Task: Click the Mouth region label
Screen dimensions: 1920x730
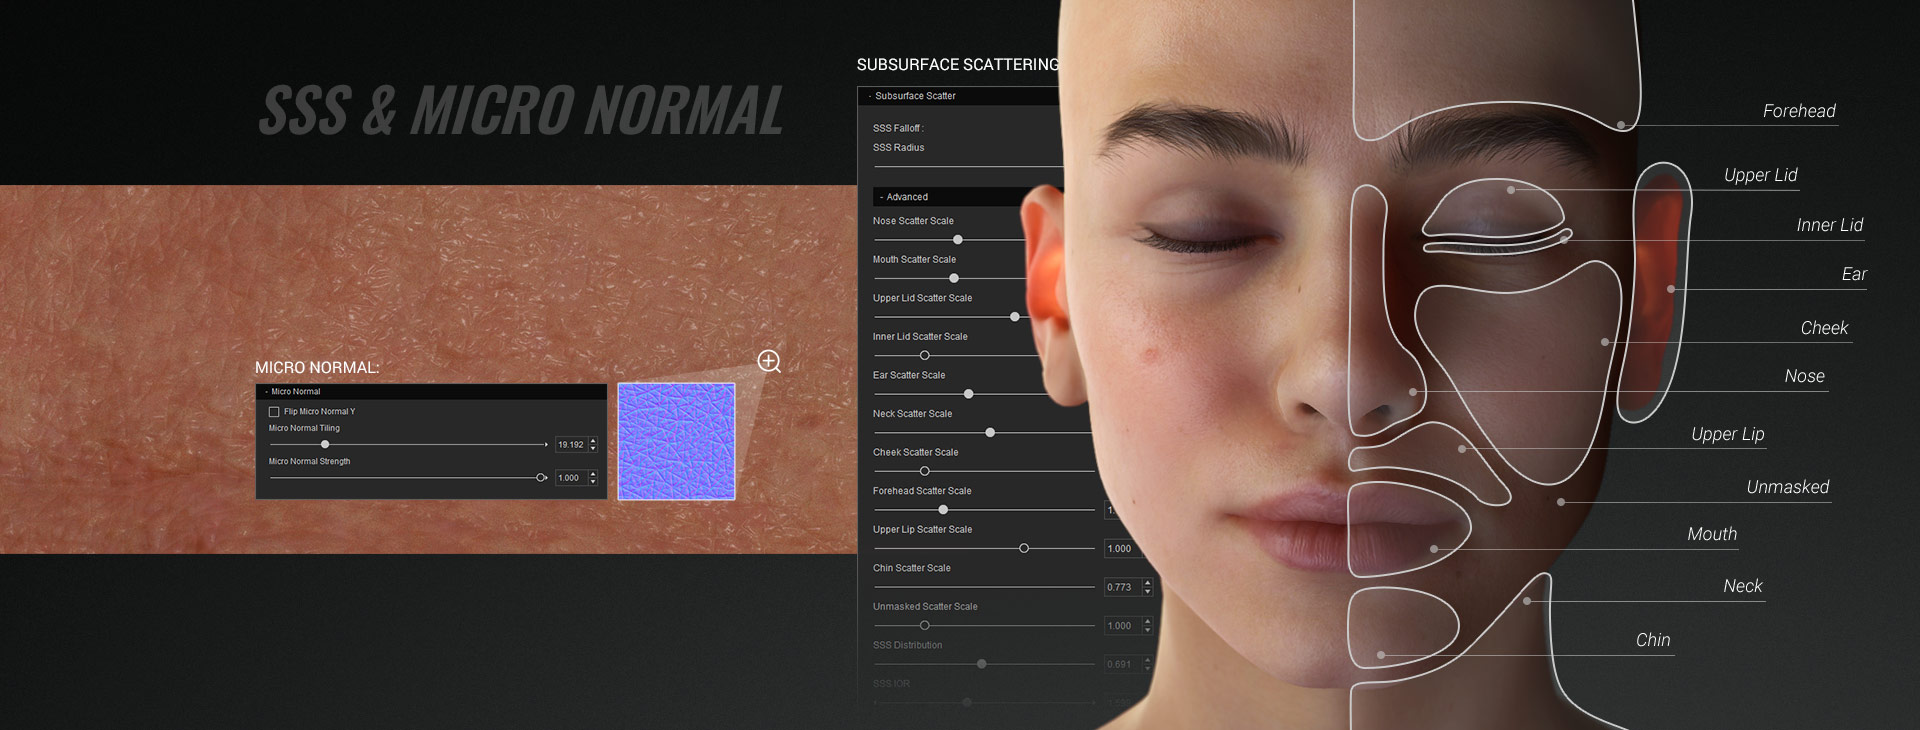Action: (x=1712, y=534)
